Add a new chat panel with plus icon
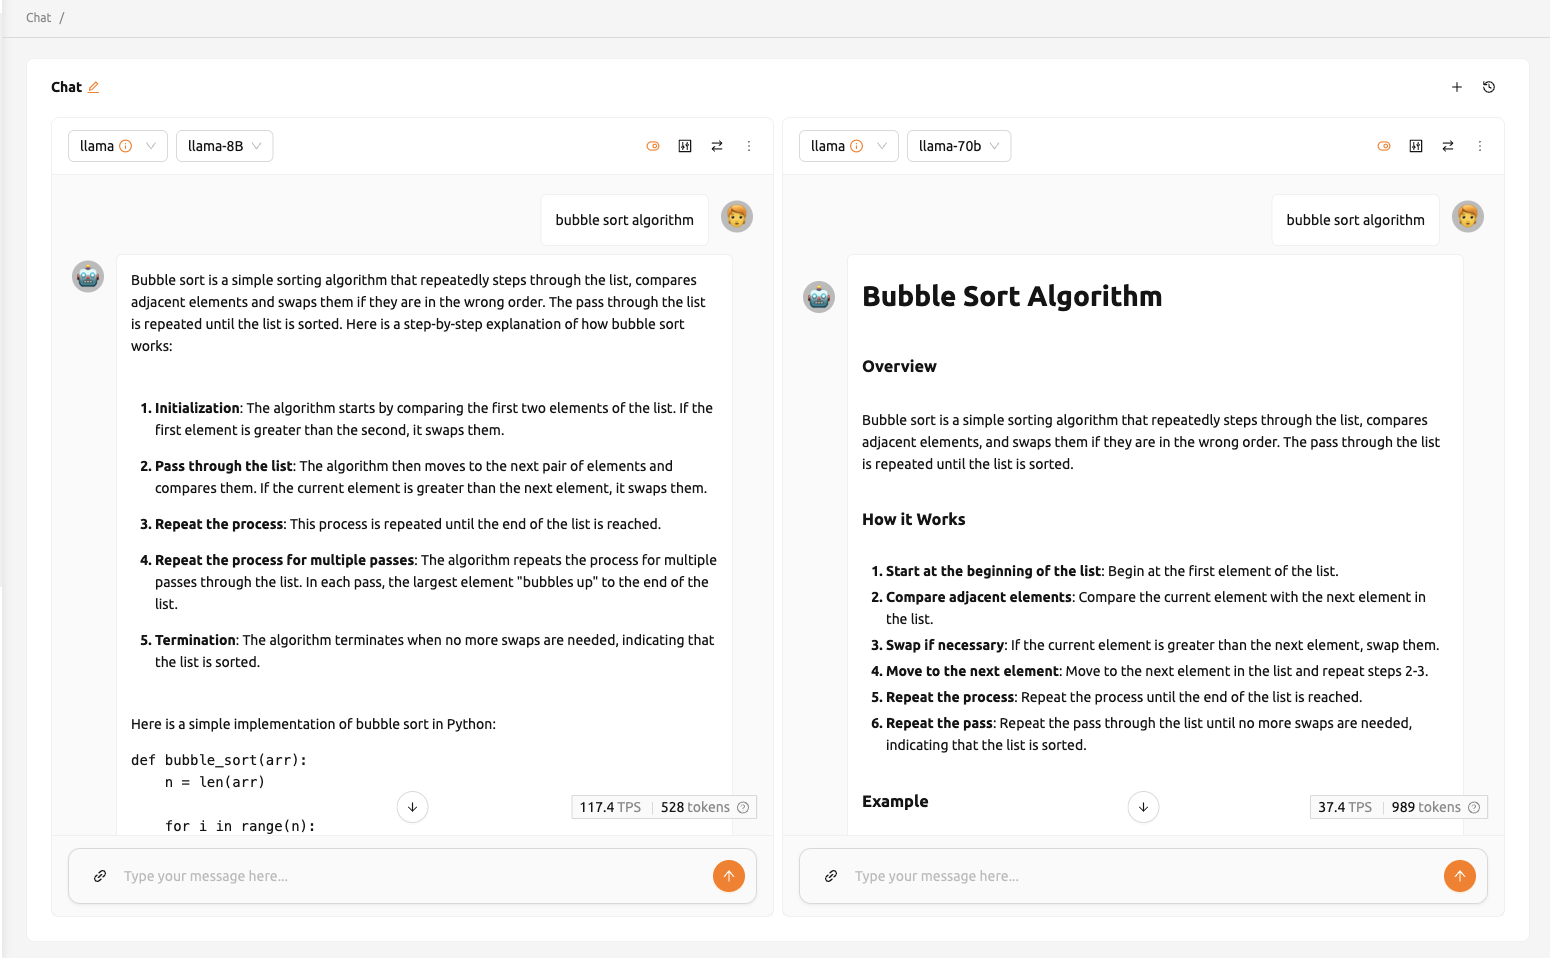Viewport: 1550px width, 958px height. point(1457,87)
